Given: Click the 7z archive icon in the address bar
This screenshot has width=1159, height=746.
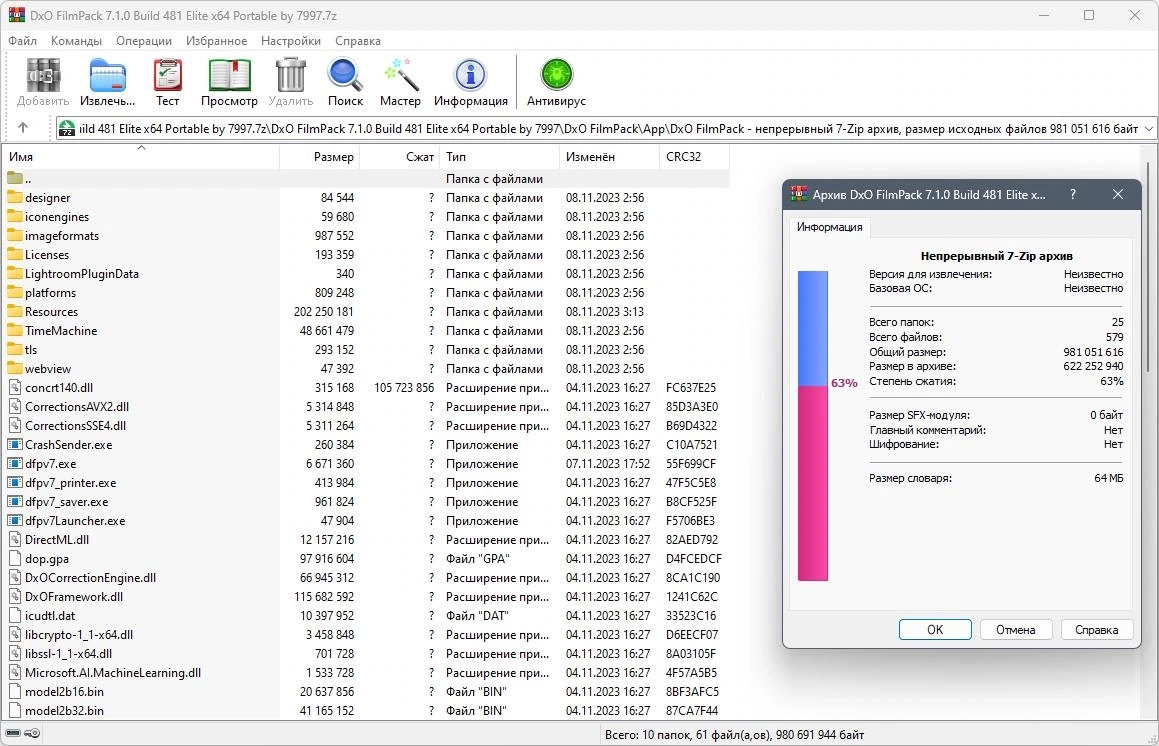Looking at the screenshot, I should coord(67,129).
